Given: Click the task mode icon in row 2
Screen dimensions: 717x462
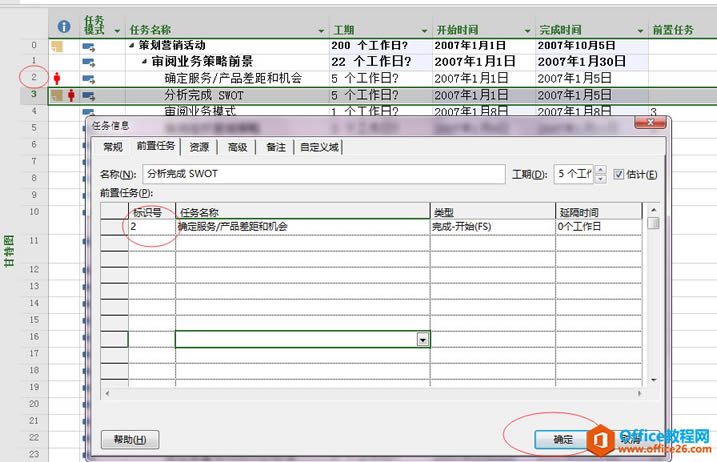Looking at the screenshot, I should pyautogui.click(x=88, y=77).
